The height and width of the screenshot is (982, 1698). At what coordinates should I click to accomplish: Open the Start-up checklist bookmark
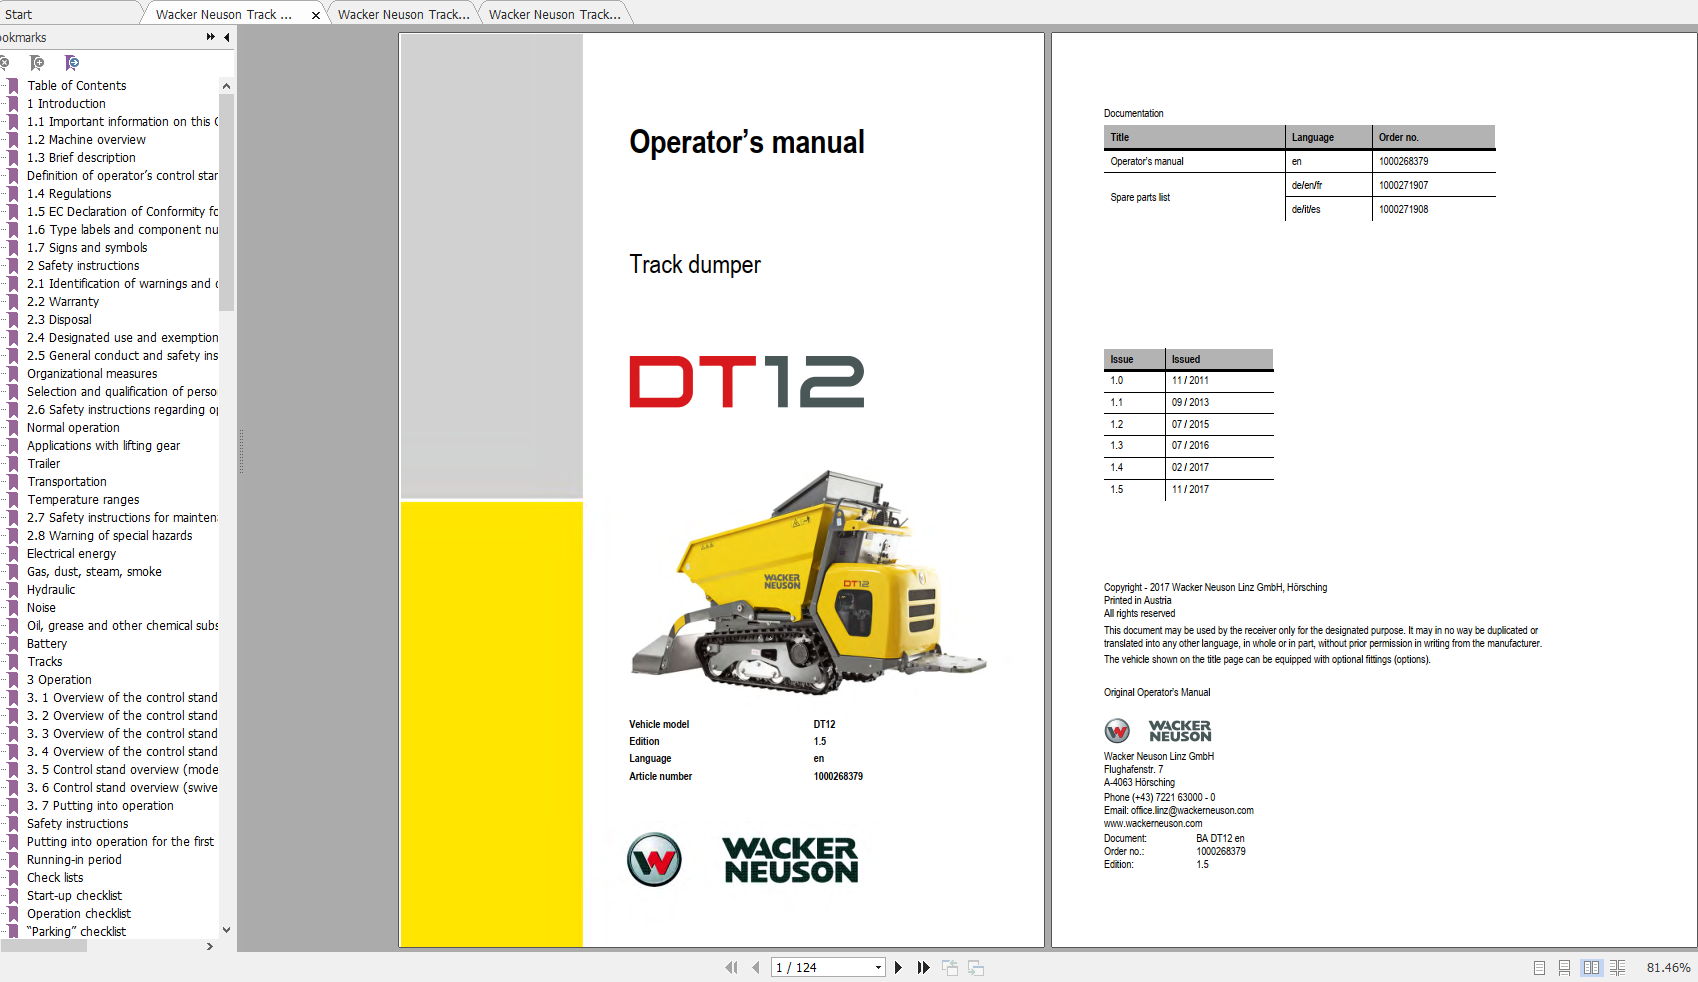coord(74,896)
